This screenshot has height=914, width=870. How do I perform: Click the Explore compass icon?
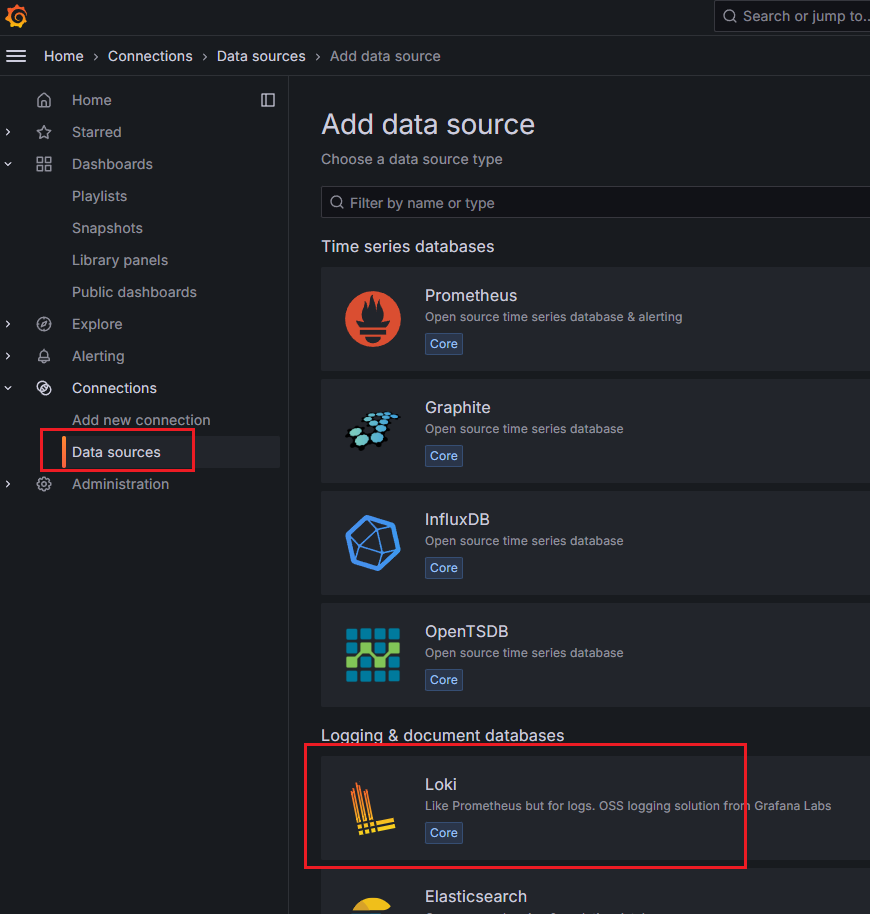44,324
